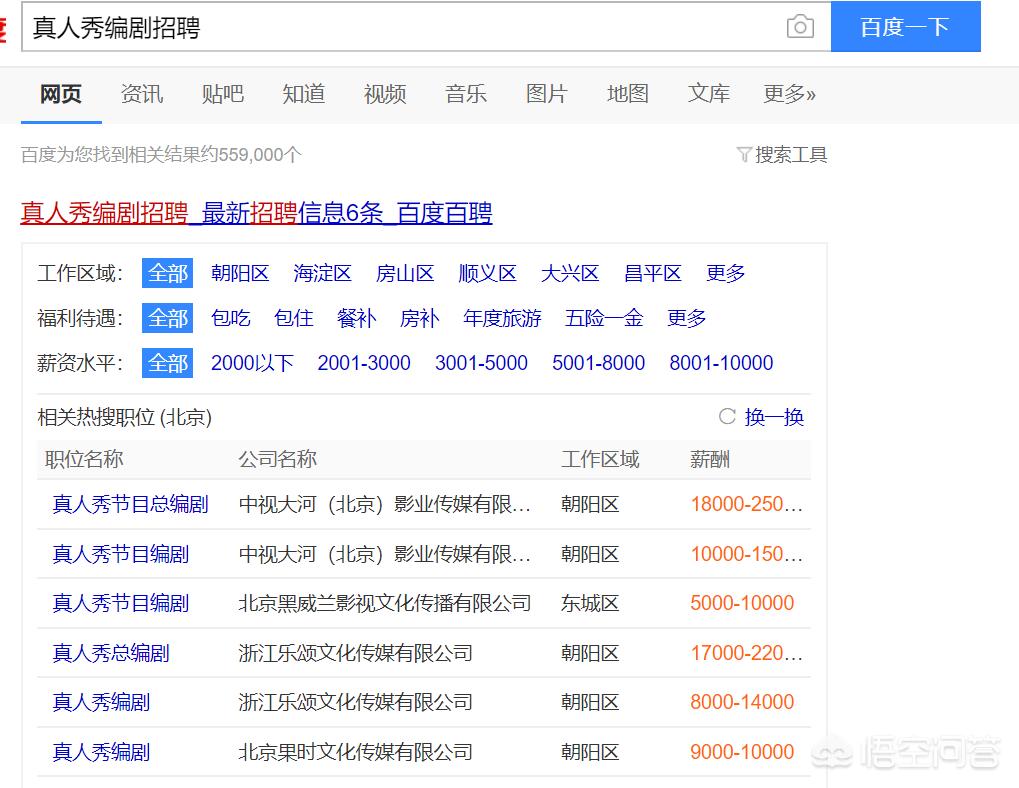Choose the 2001-3000 salary range
The width and height of the screenshot is (1019, 788).
click(x=364, y=362)
